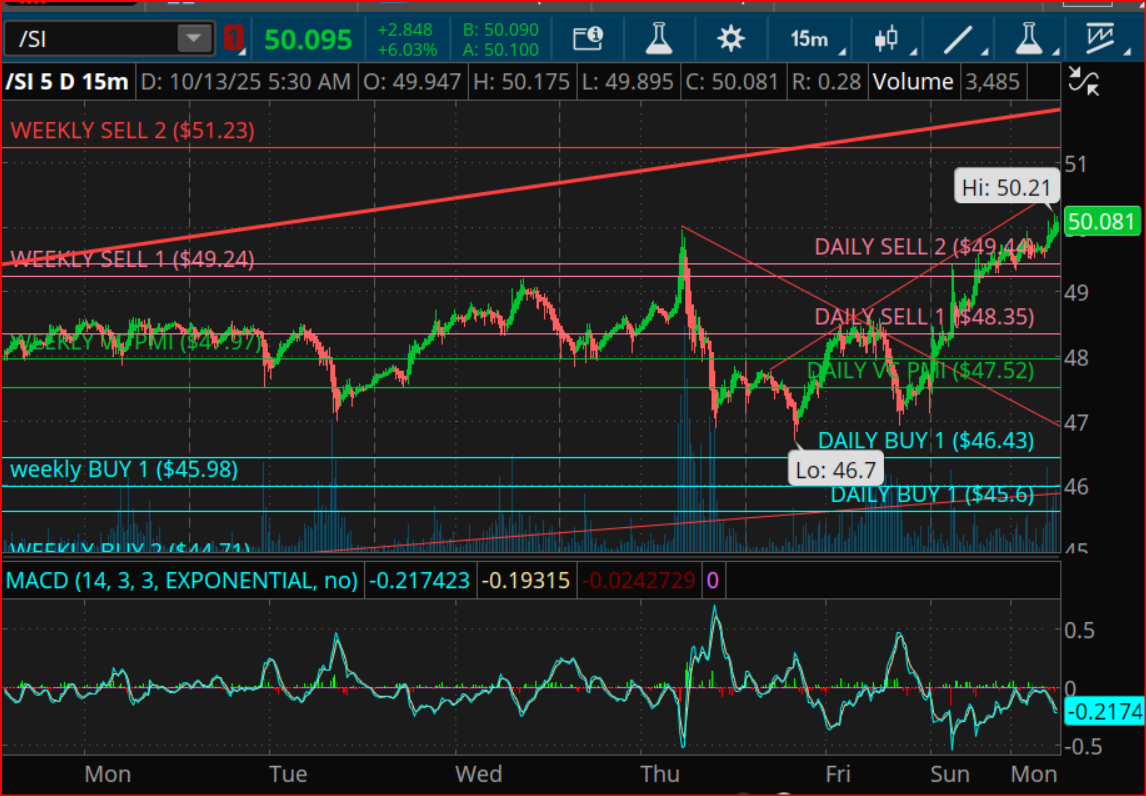
Task: Click the cyan -0.2174 MACD value marker
Action: (1103, 711)
